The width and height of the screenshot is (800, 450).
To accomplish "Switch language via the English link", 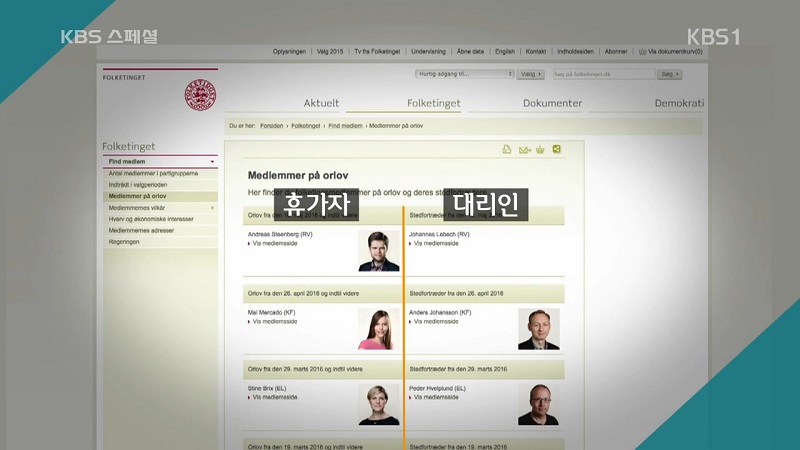I will tap(504, 50).
